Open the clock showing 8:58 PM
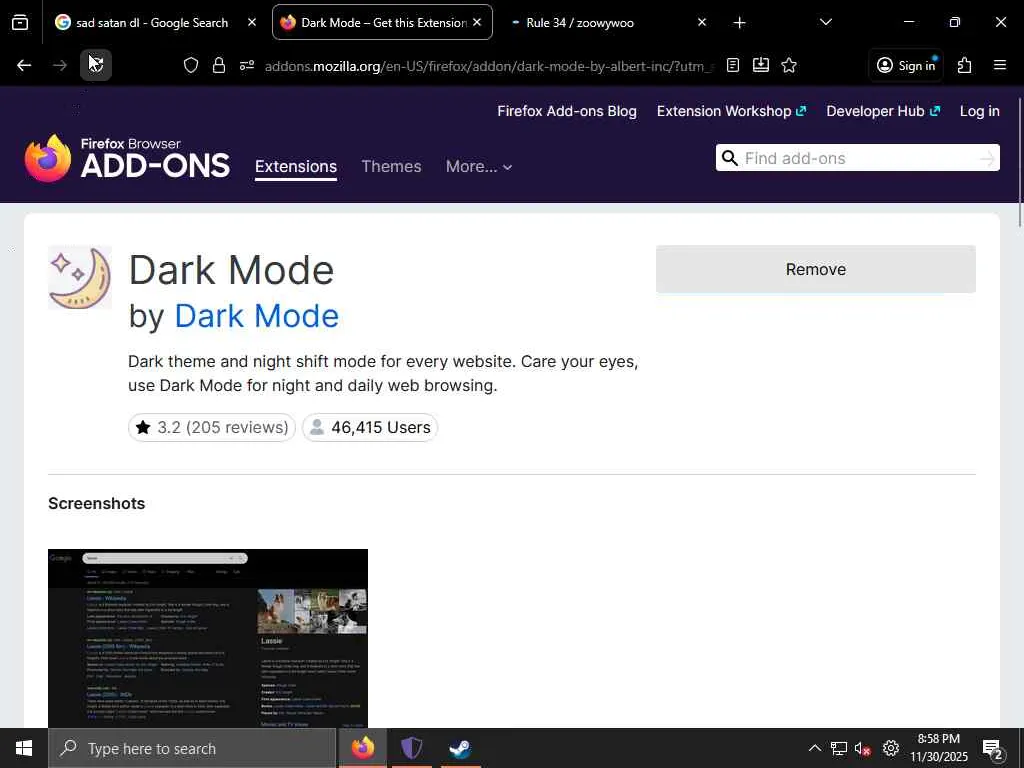Screen dimensions: 1024x768 pos(938,748)
